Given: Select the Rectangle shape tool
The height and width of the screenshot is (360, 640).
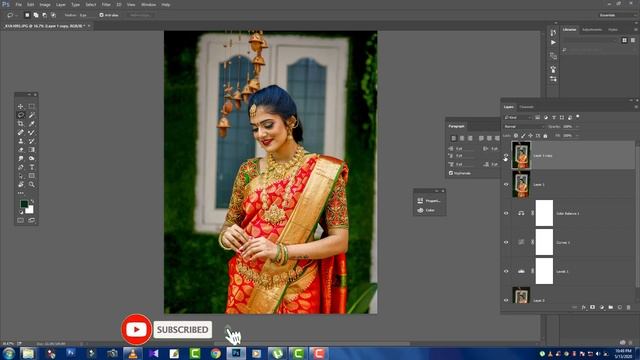Looking at the screenshot, I should 31,176.
